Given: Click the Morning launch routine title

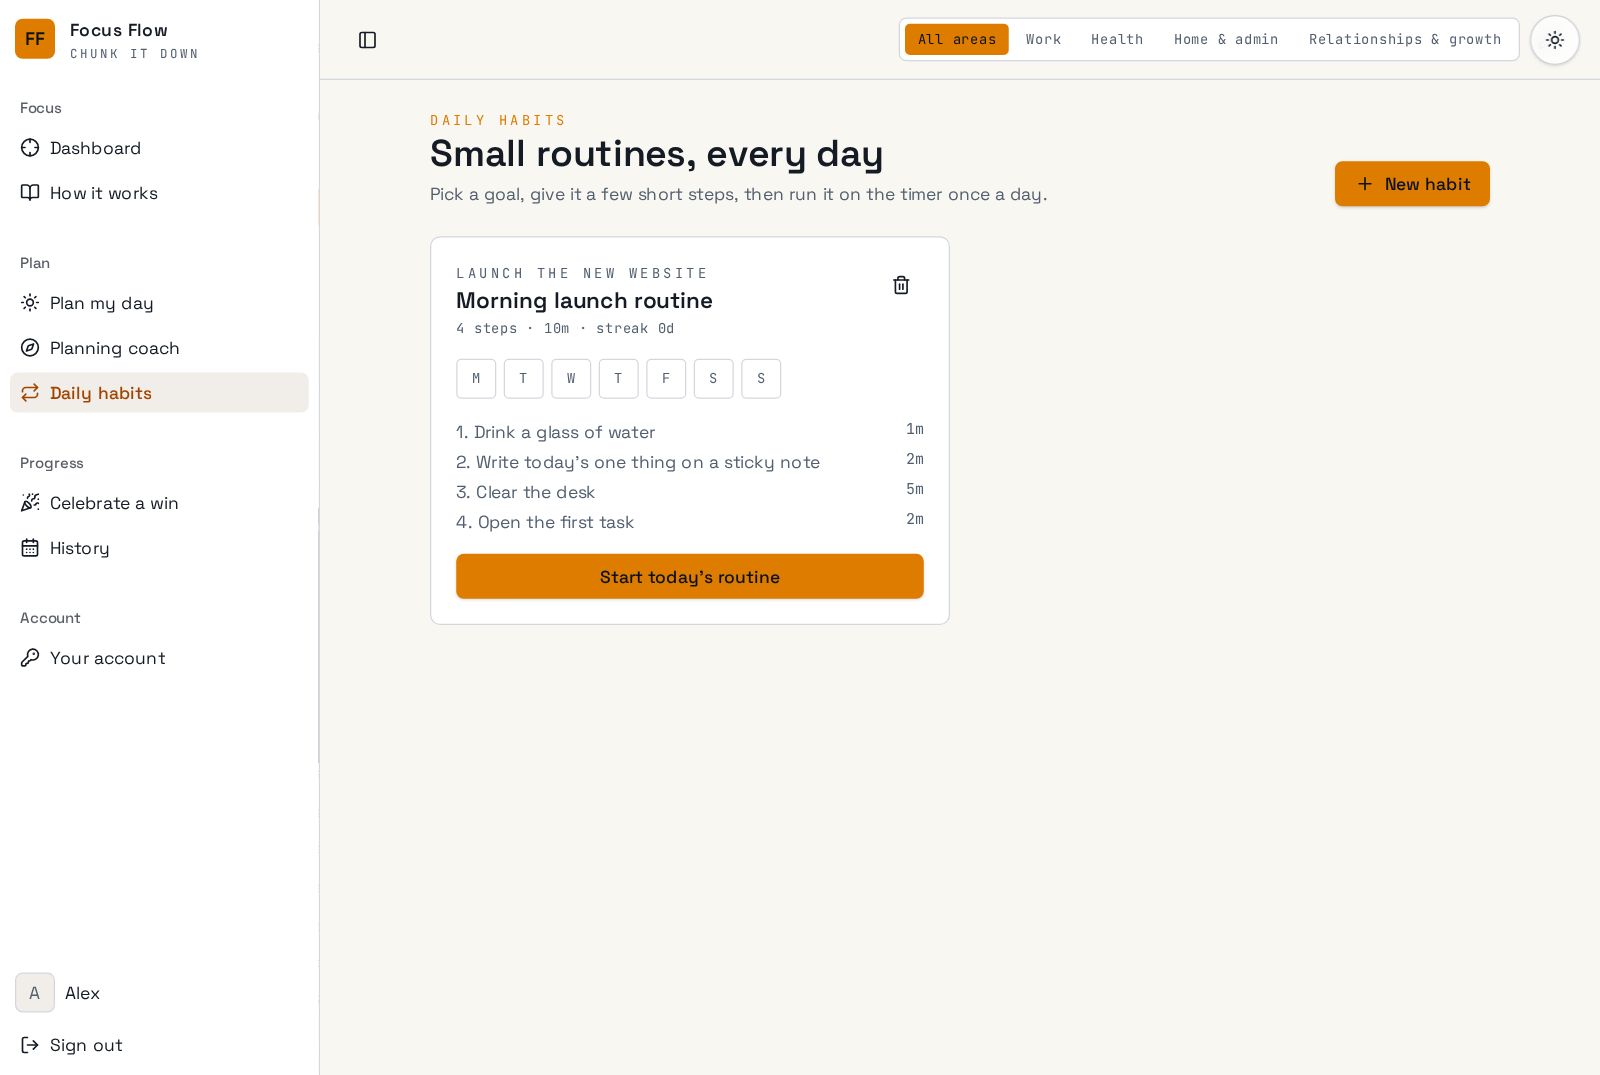Looking at the screenshot, I should (x=584, y=301).
